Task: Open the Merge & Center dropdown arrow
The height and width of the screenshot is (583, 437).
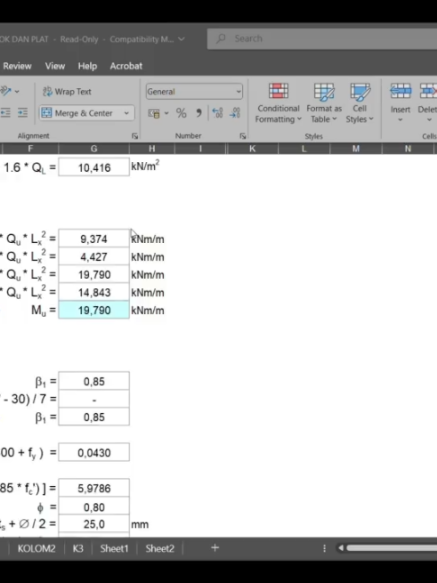Action: pyautogui.click(x=126, y=113)
